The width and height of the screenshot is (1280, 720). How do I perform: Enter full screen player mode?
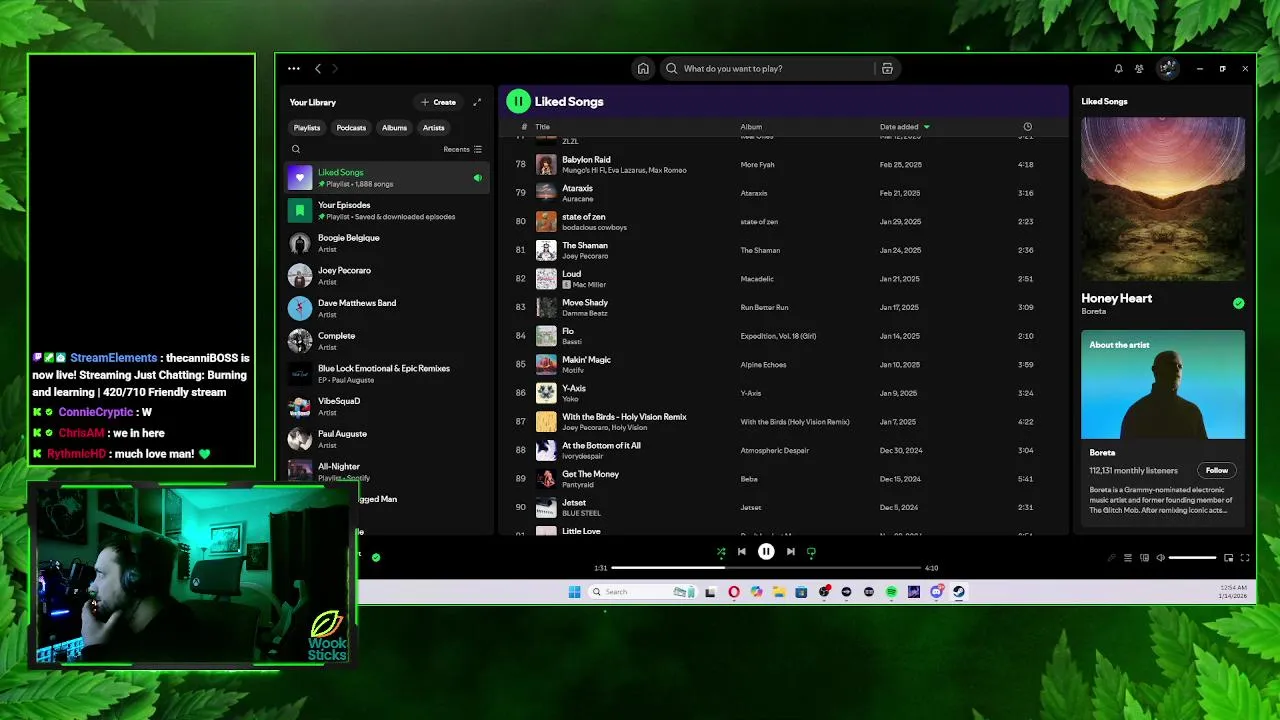tap(1245, 558)
